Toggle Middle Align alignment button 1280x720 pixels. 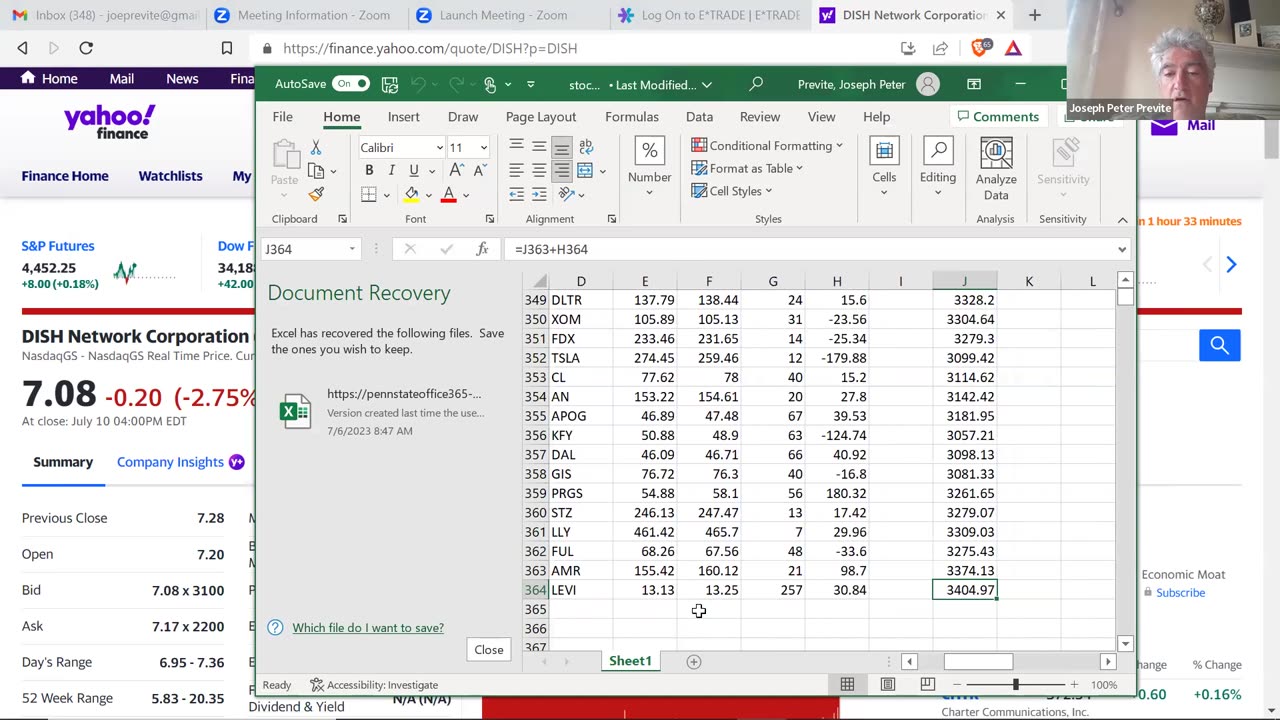pos(539,147)
